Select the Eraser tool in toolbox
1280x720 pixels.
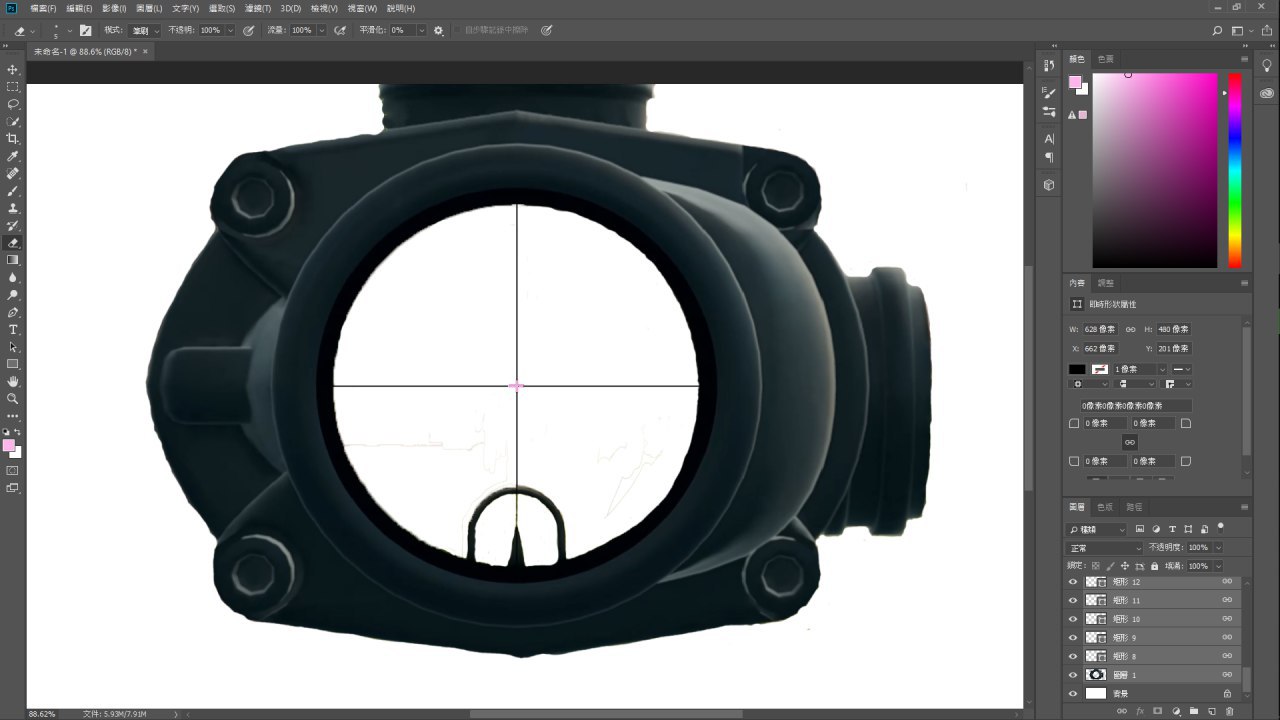(x=13, y=243)
